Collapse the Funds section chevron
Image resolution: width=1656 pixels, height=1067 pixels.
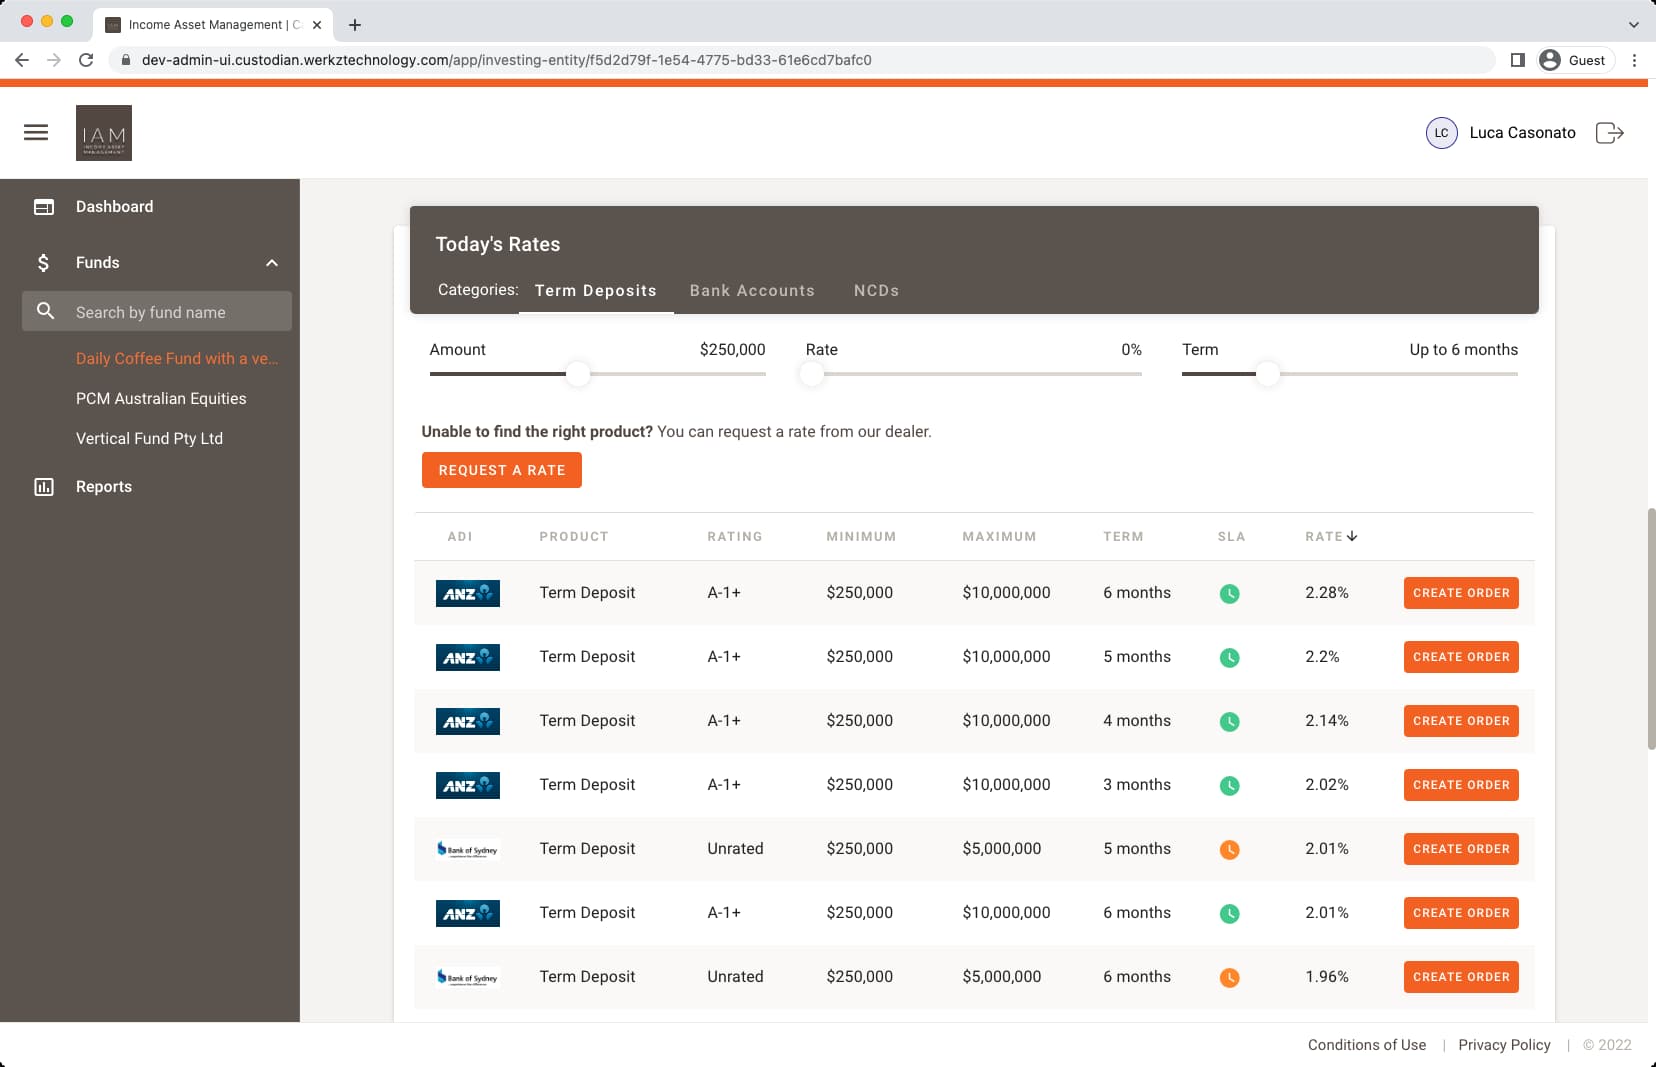tap(272, 262)
